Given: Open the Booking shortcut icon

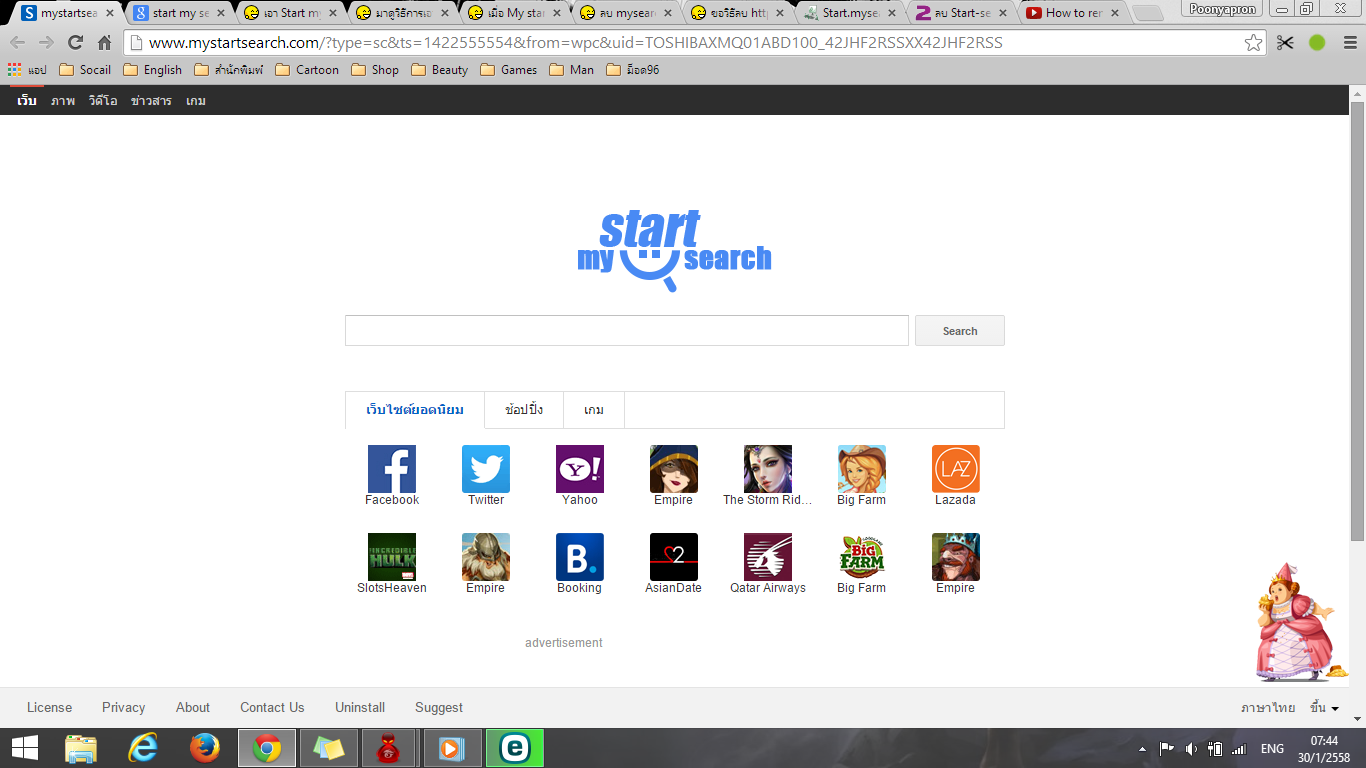Looking at the screenshot, I should click(580, 557).
